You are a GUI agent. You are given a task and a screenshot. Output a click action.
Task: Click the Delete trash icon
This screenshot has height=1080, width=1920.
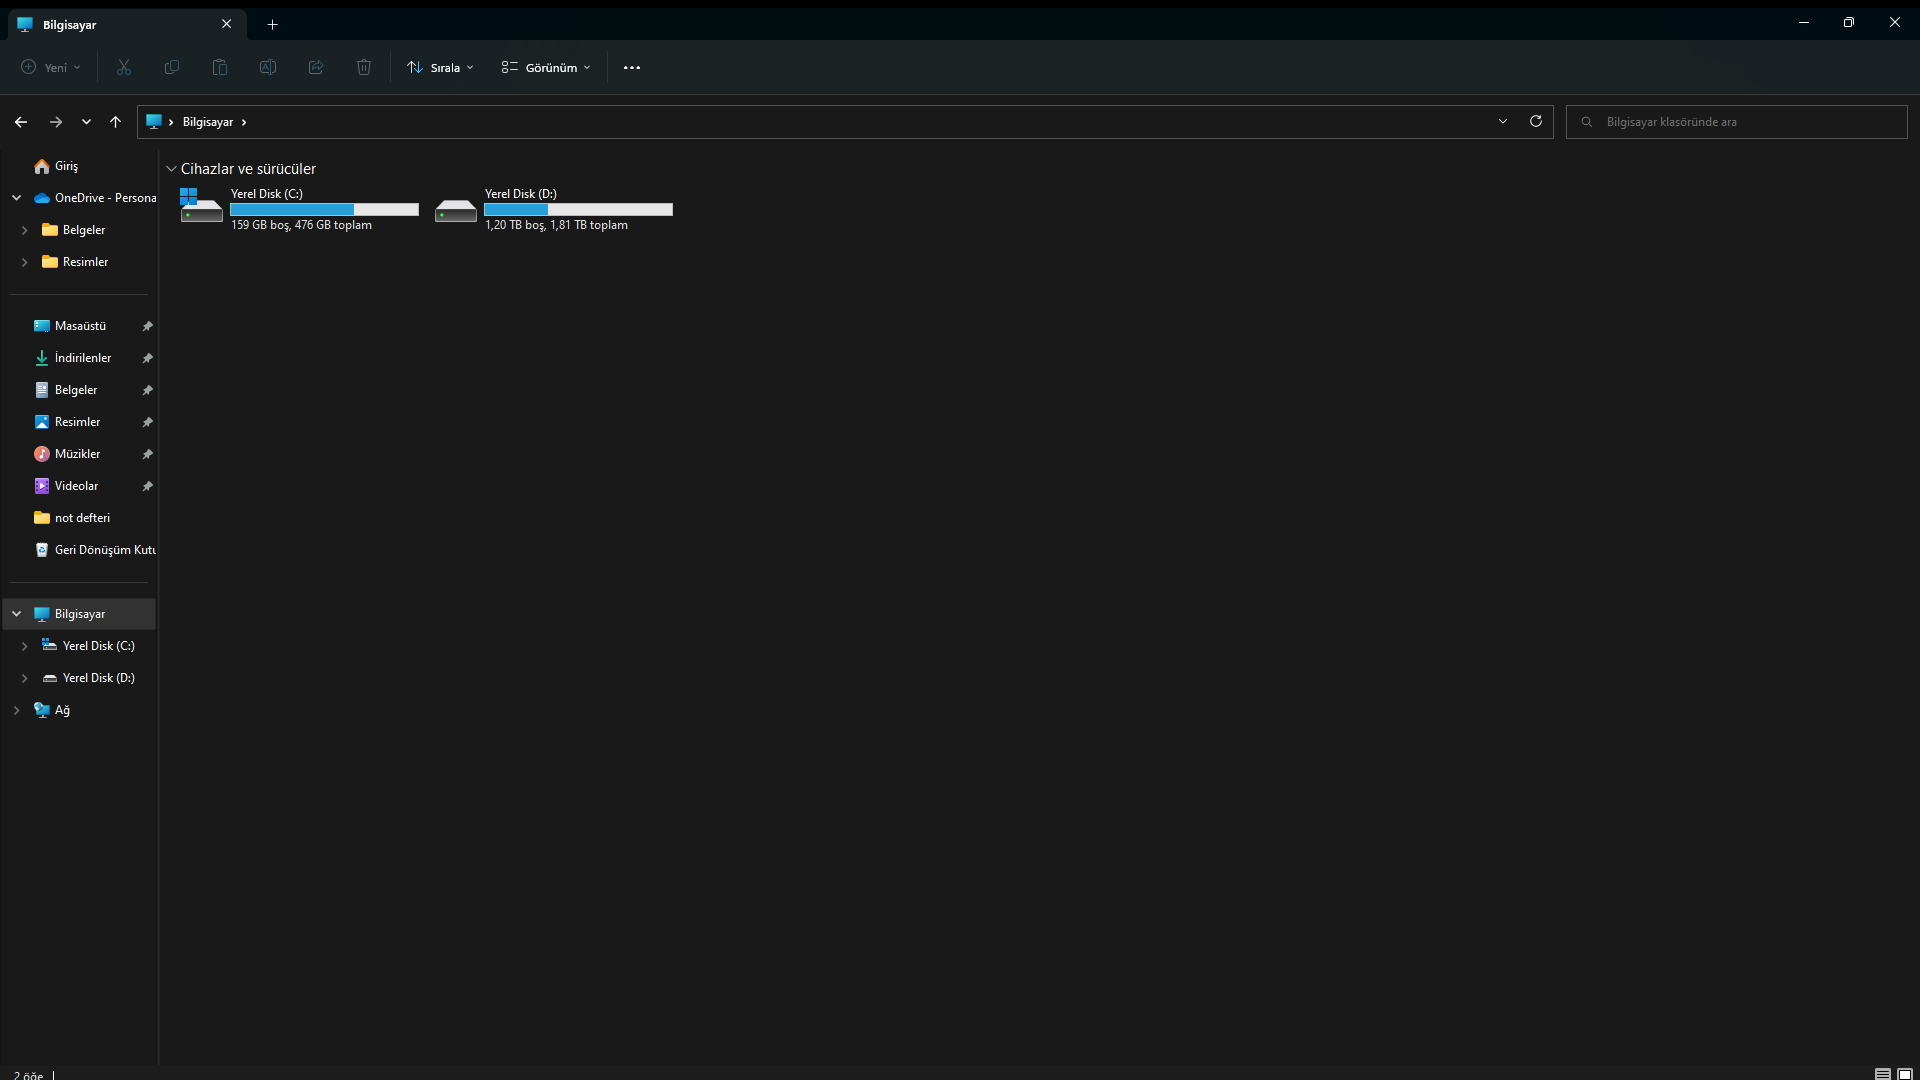[x=364, y=67]
